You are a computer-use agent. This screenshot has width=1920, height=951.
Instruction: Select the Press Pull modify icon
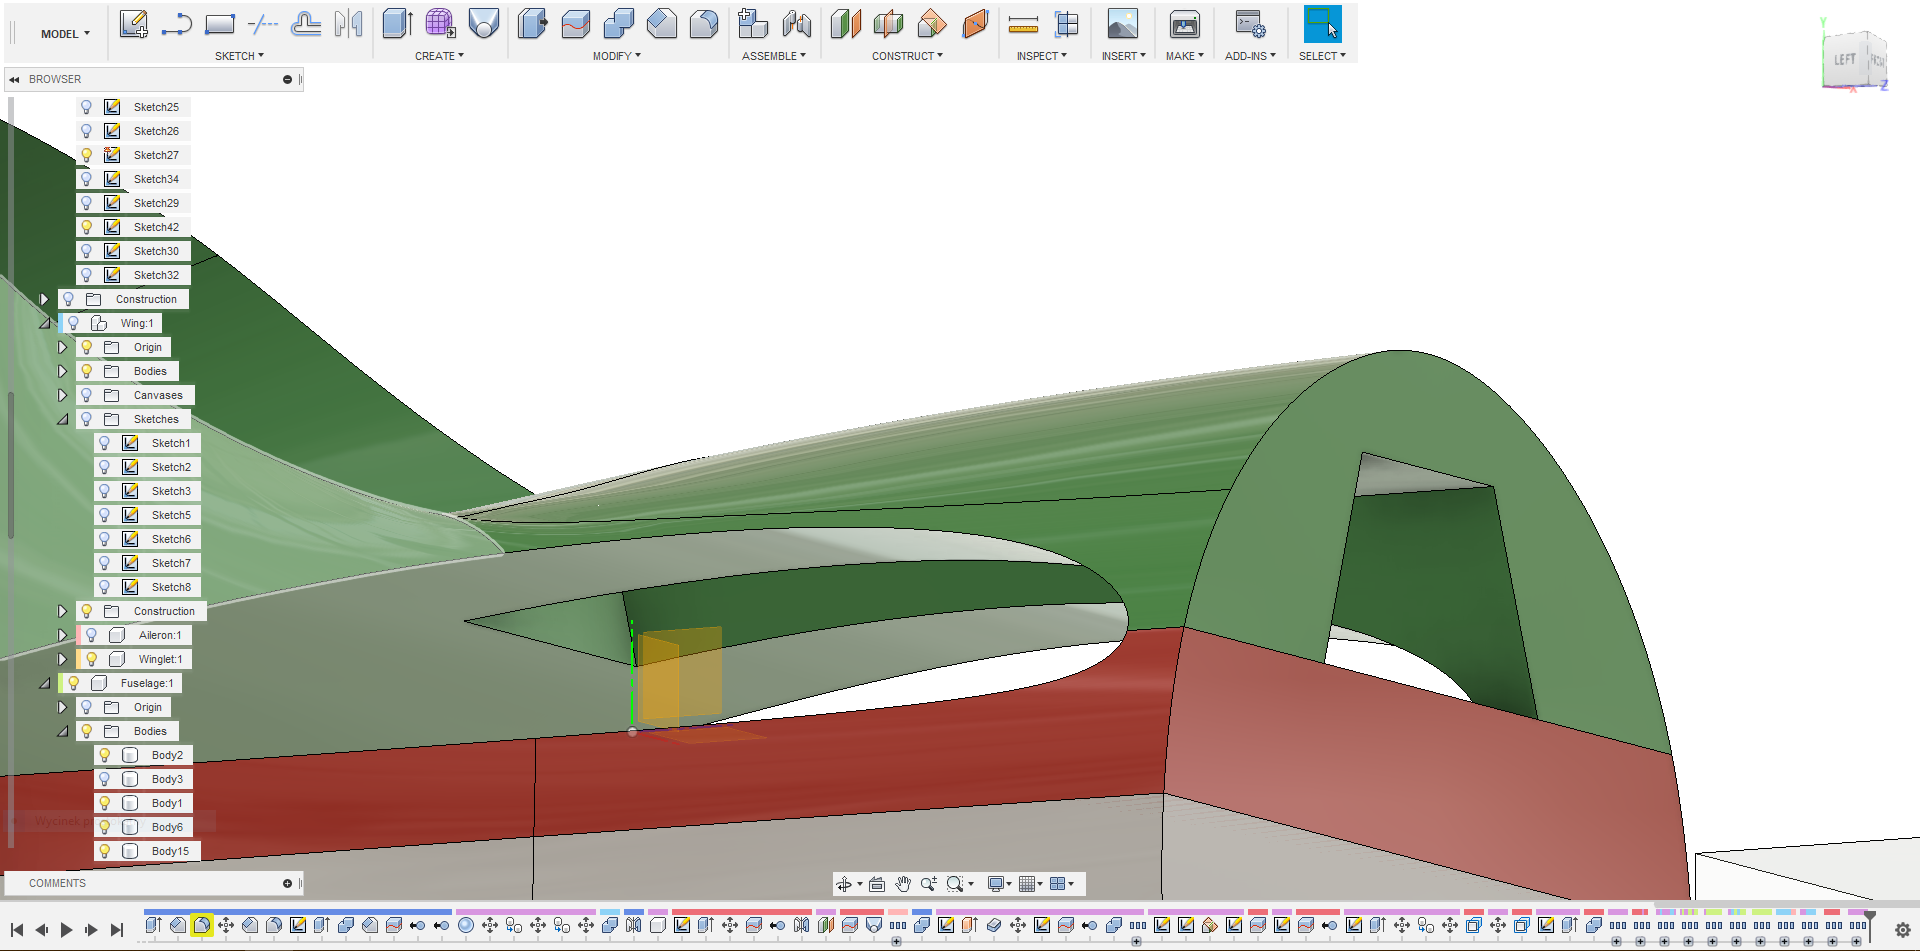click(532, 24)
